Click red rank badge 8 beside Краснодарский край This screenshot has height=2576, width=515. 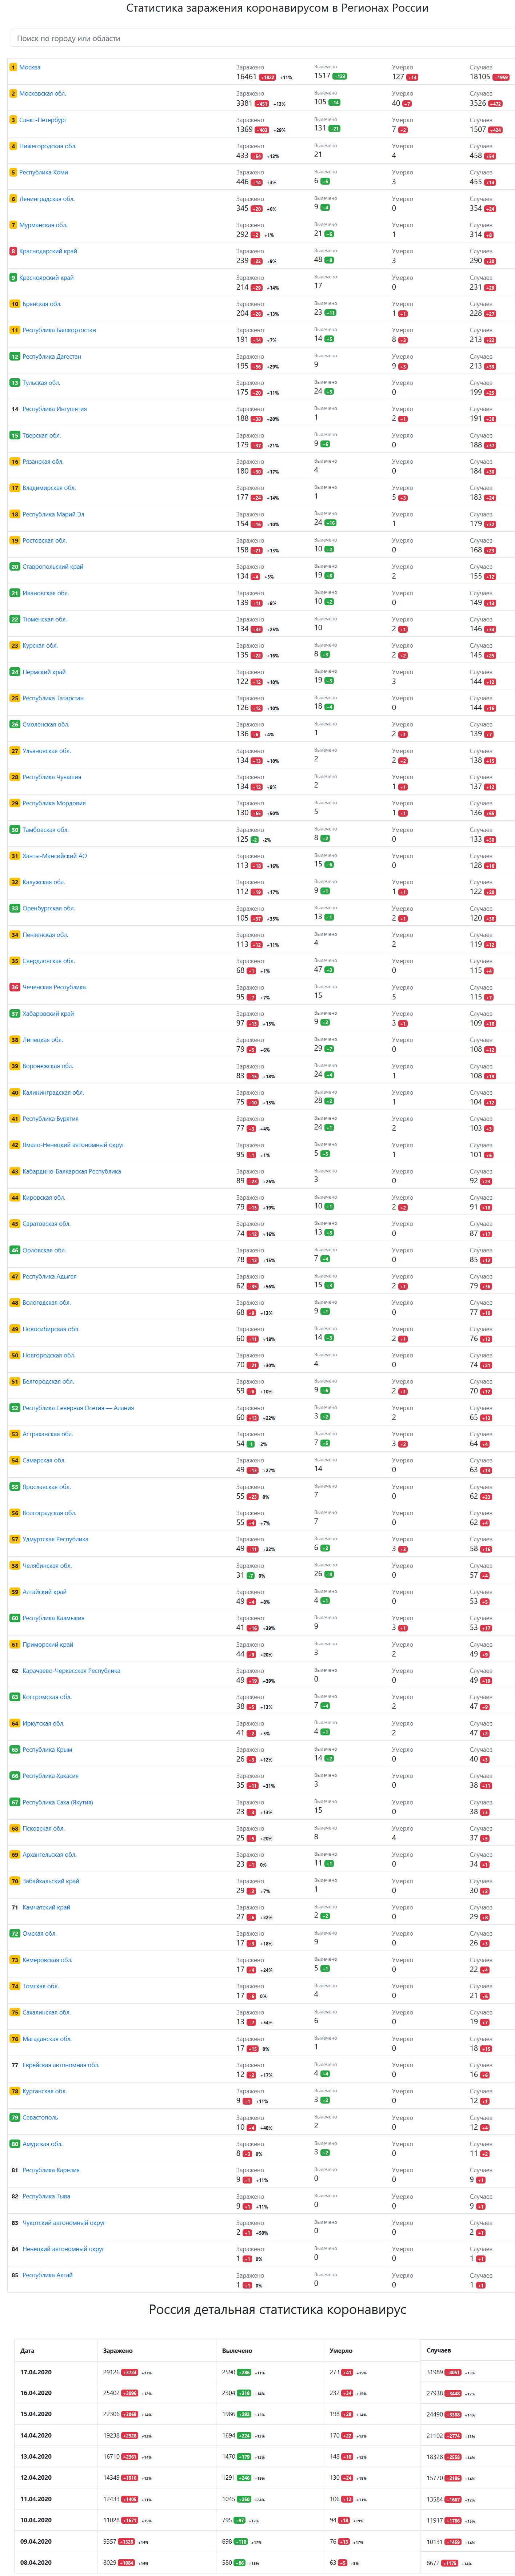13,251
